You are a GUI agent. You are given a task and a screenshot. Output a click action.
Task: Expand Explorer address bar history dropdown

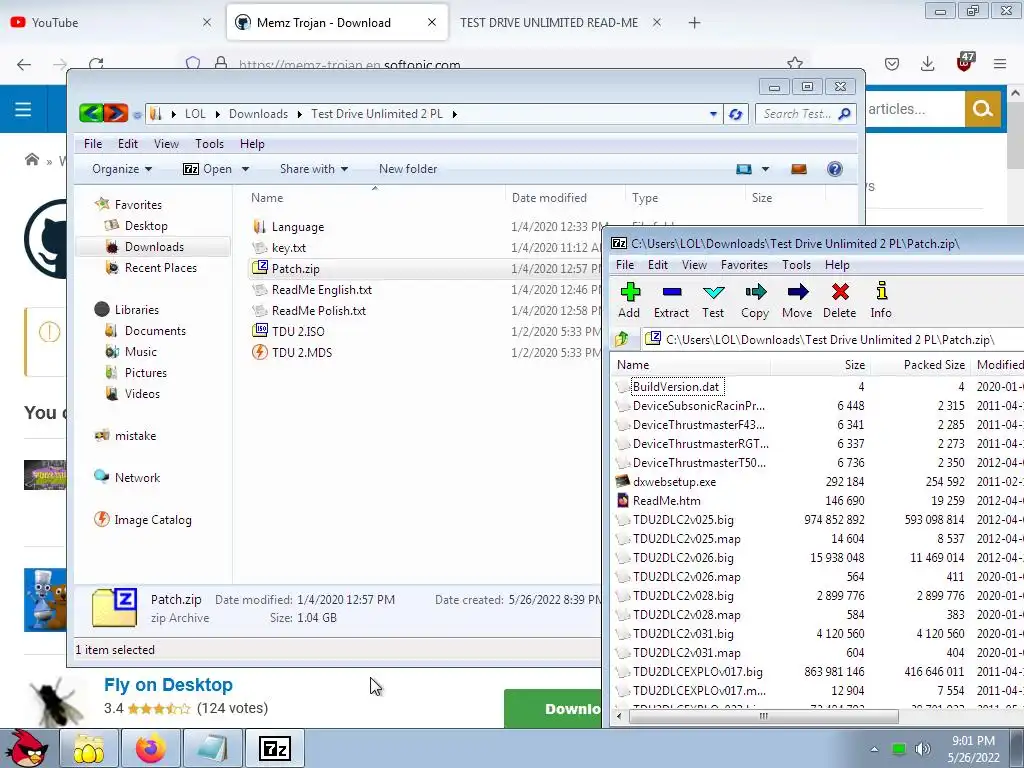click(713, 114)
